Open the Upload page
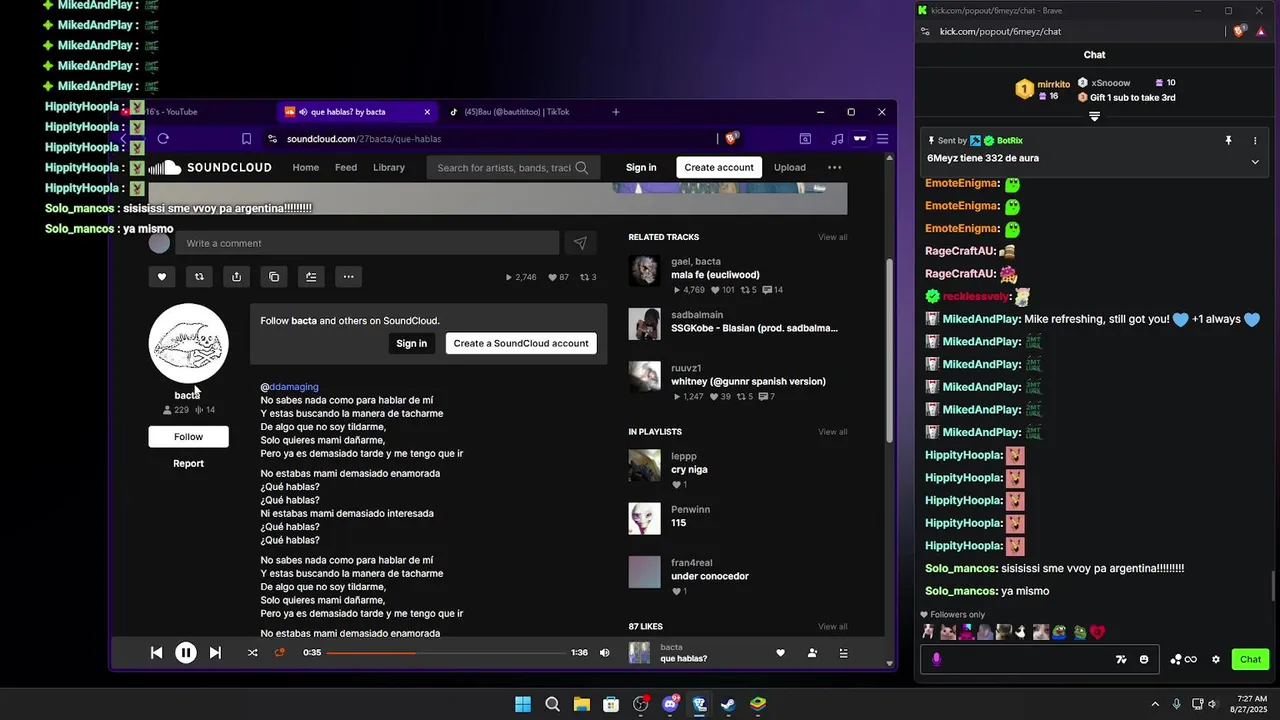1280x720 pixels. (789, 167)
